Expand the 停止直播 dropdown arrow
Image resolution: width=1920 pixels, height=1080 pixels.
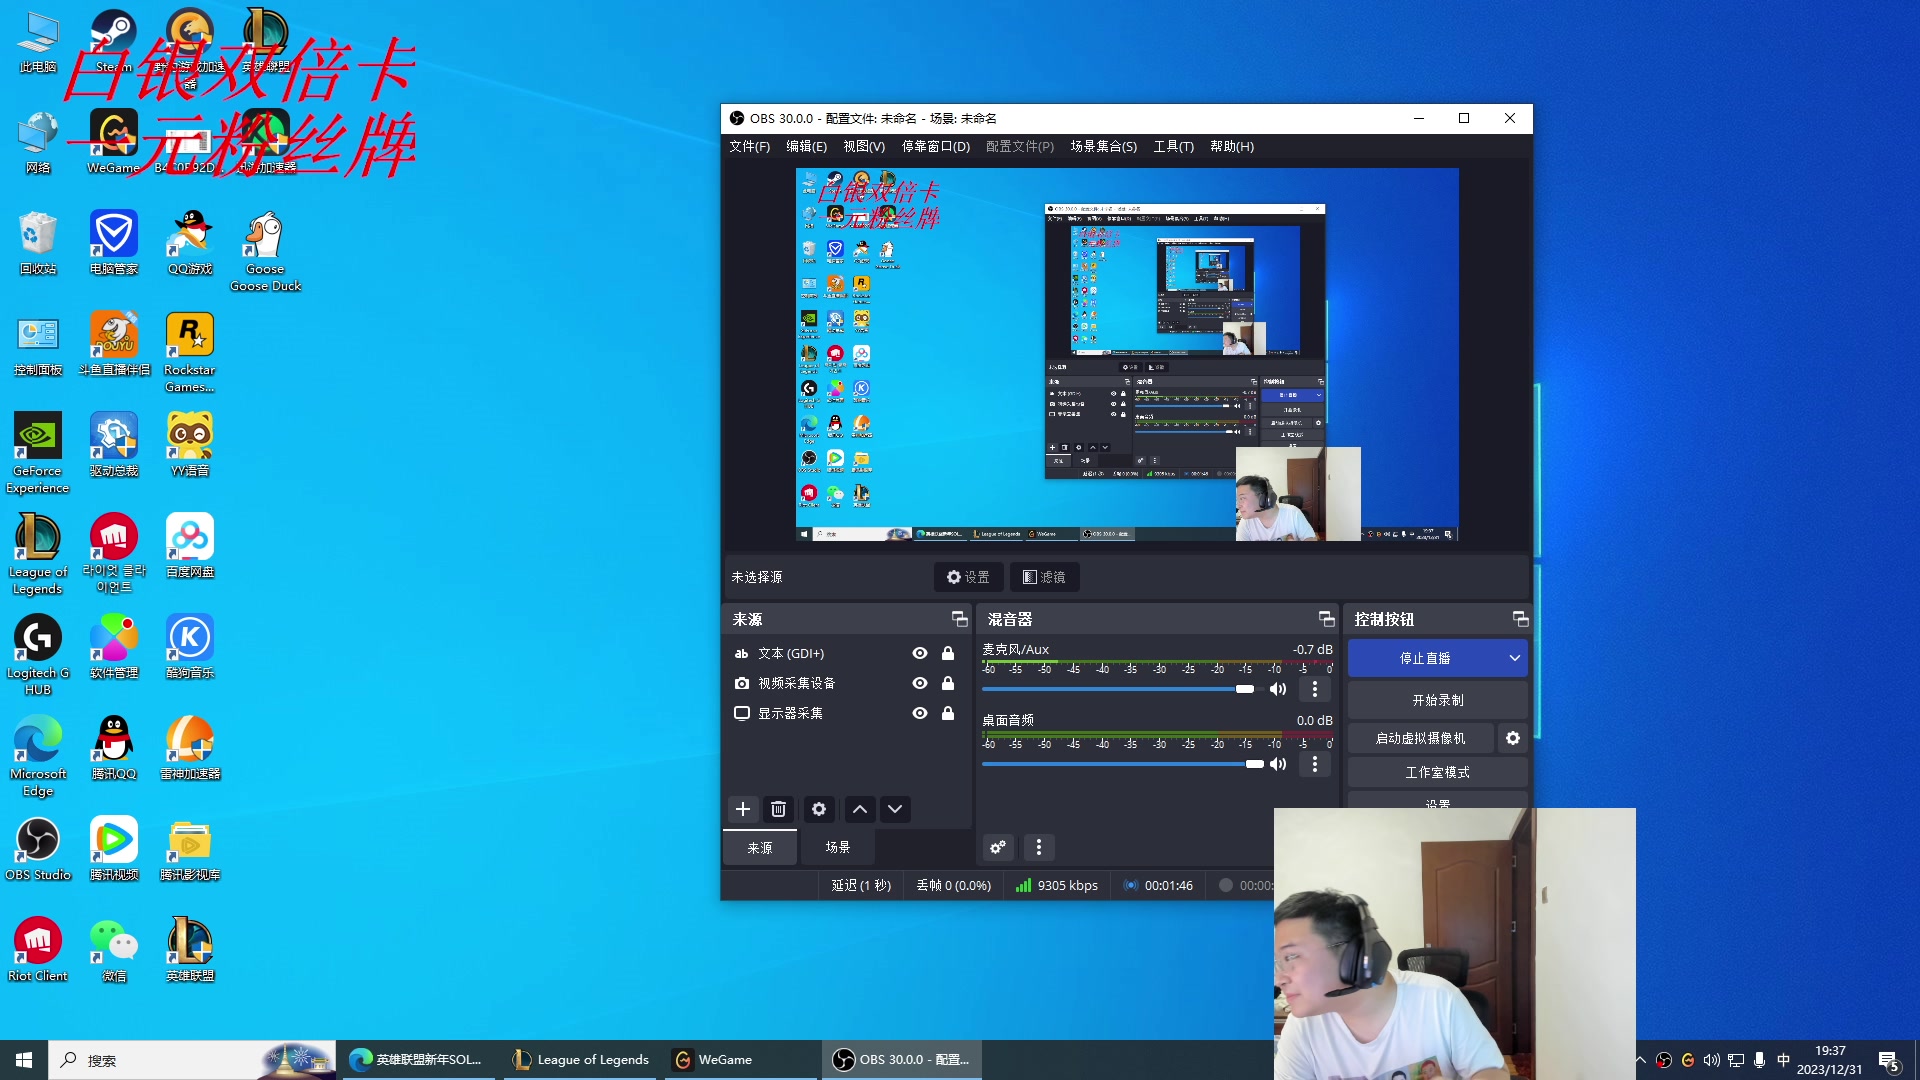click(x=1514, y=658)
